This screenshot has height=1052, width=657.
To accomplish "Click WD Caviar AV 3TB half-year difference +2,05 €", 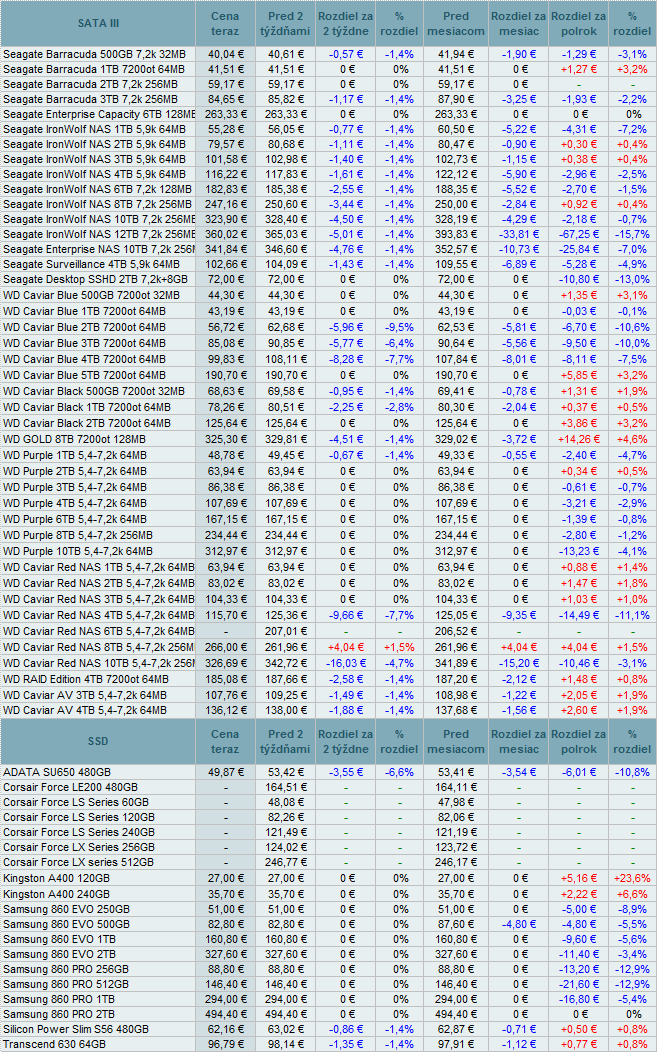I will [x=578, y=696].
